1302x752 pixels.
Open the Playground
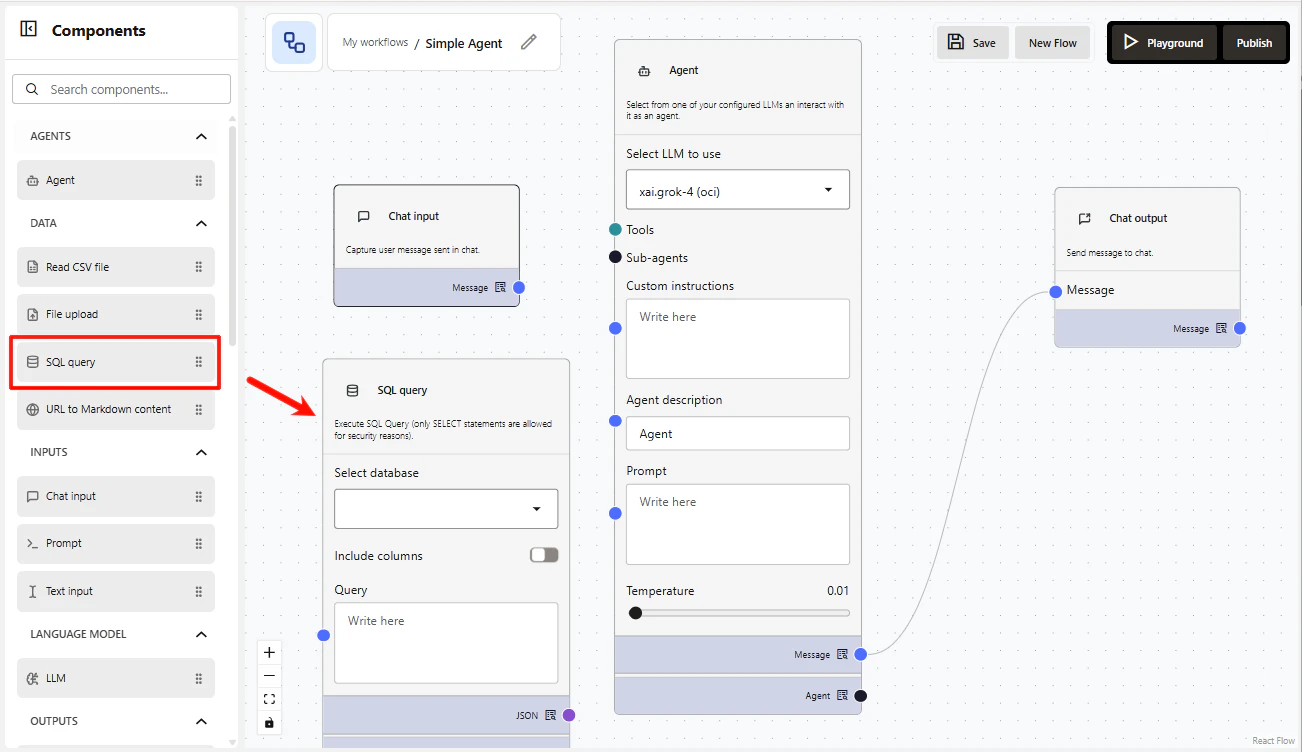[1164, 42]
